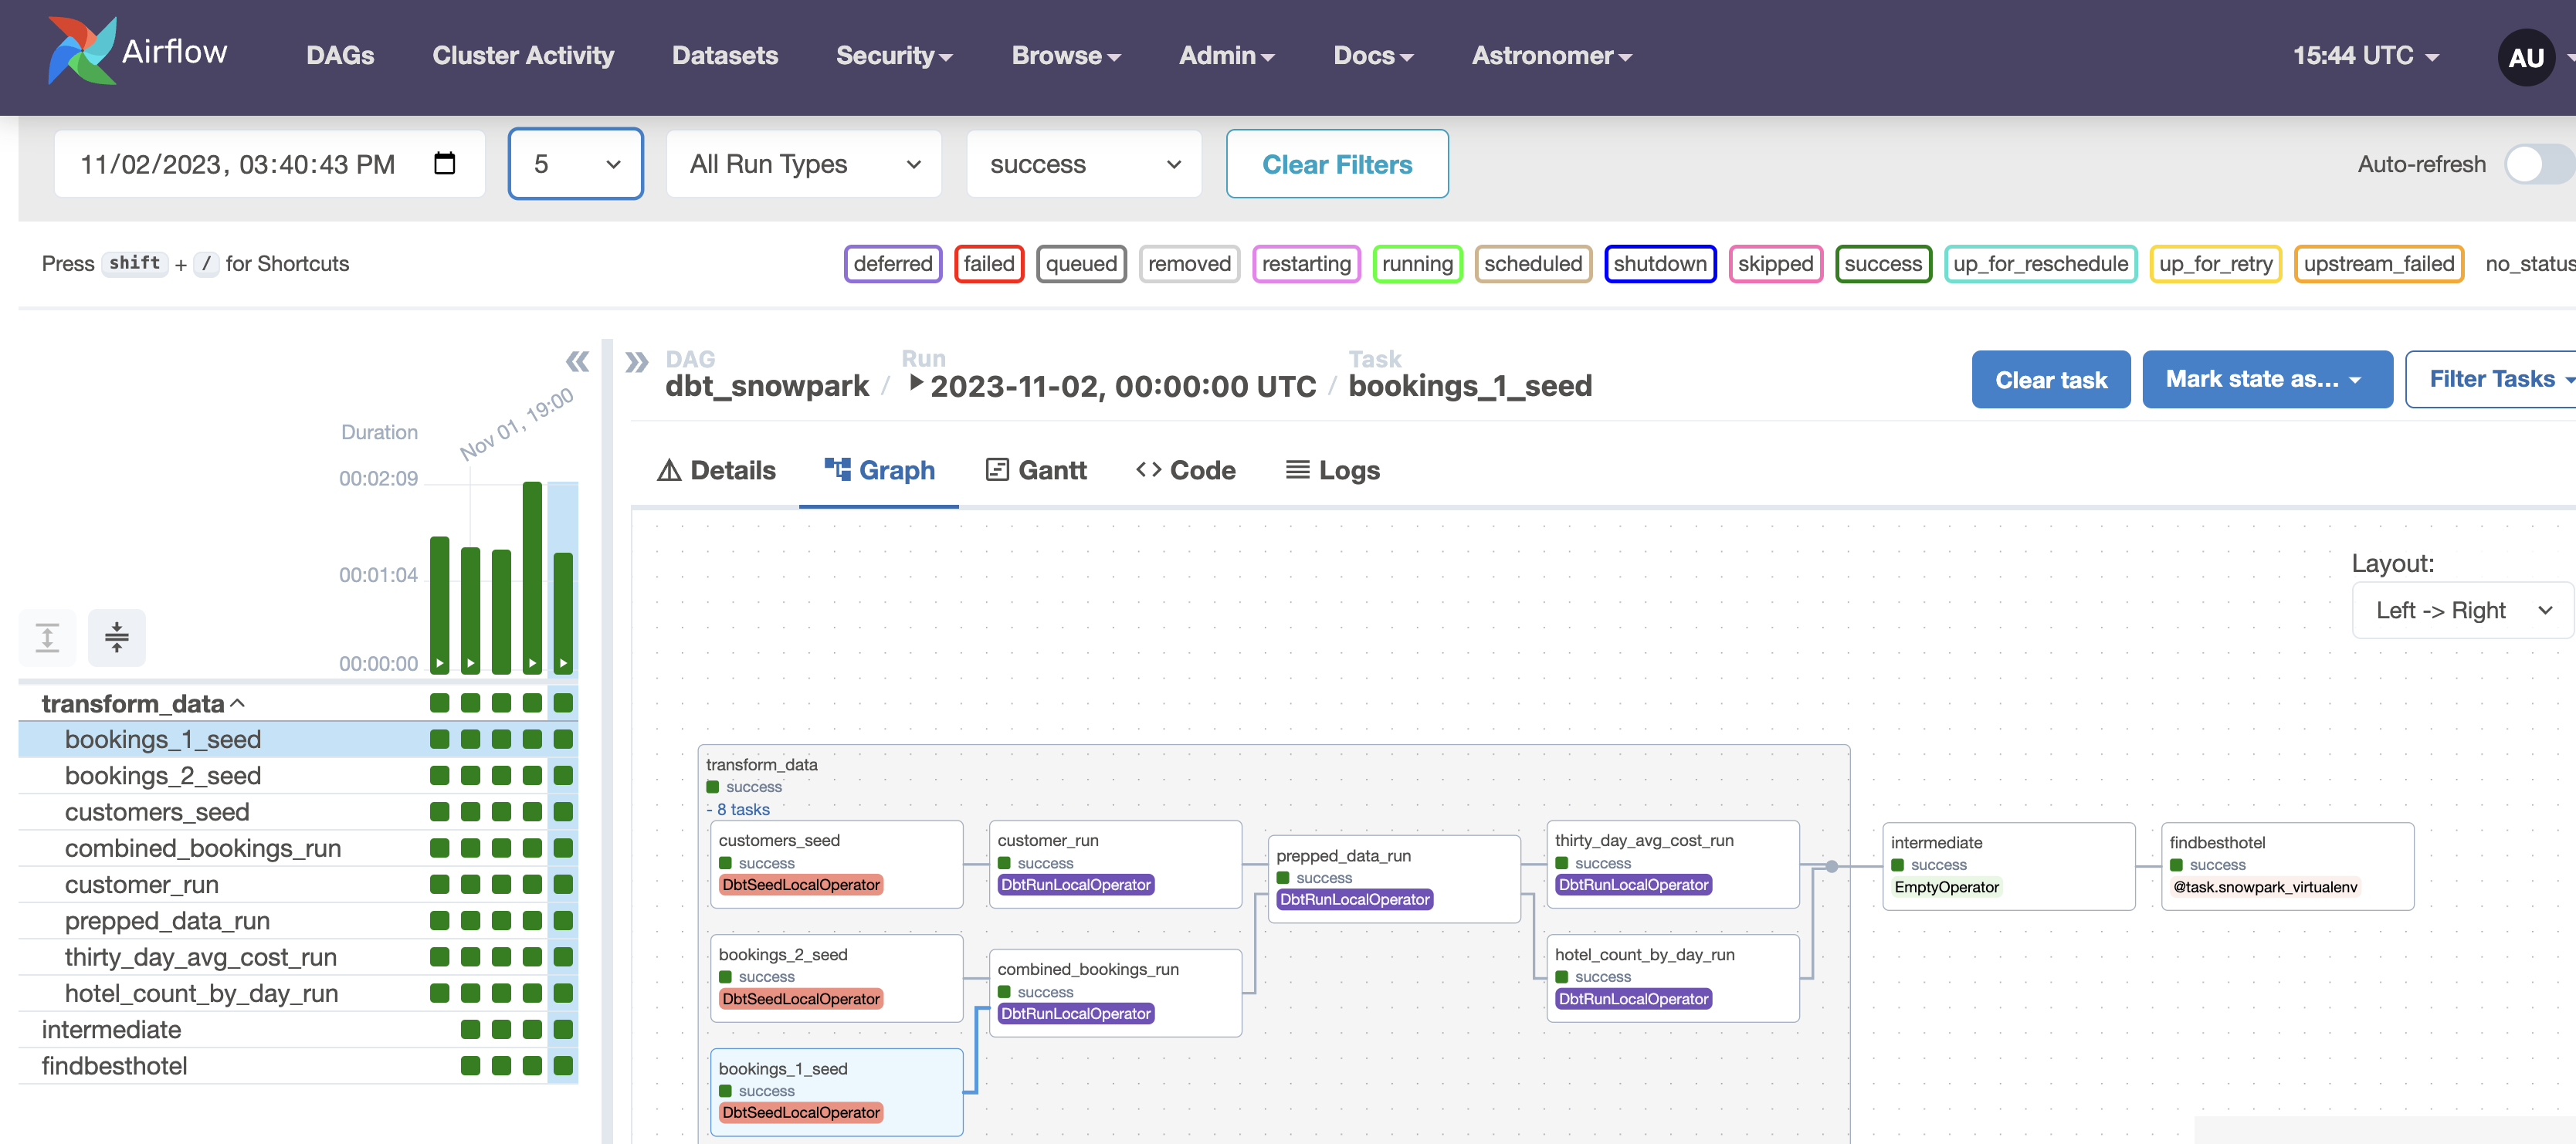The image size is (2576, 1144).
Task: Click the collapse all task groups icon
Action: tap(116, 637)
